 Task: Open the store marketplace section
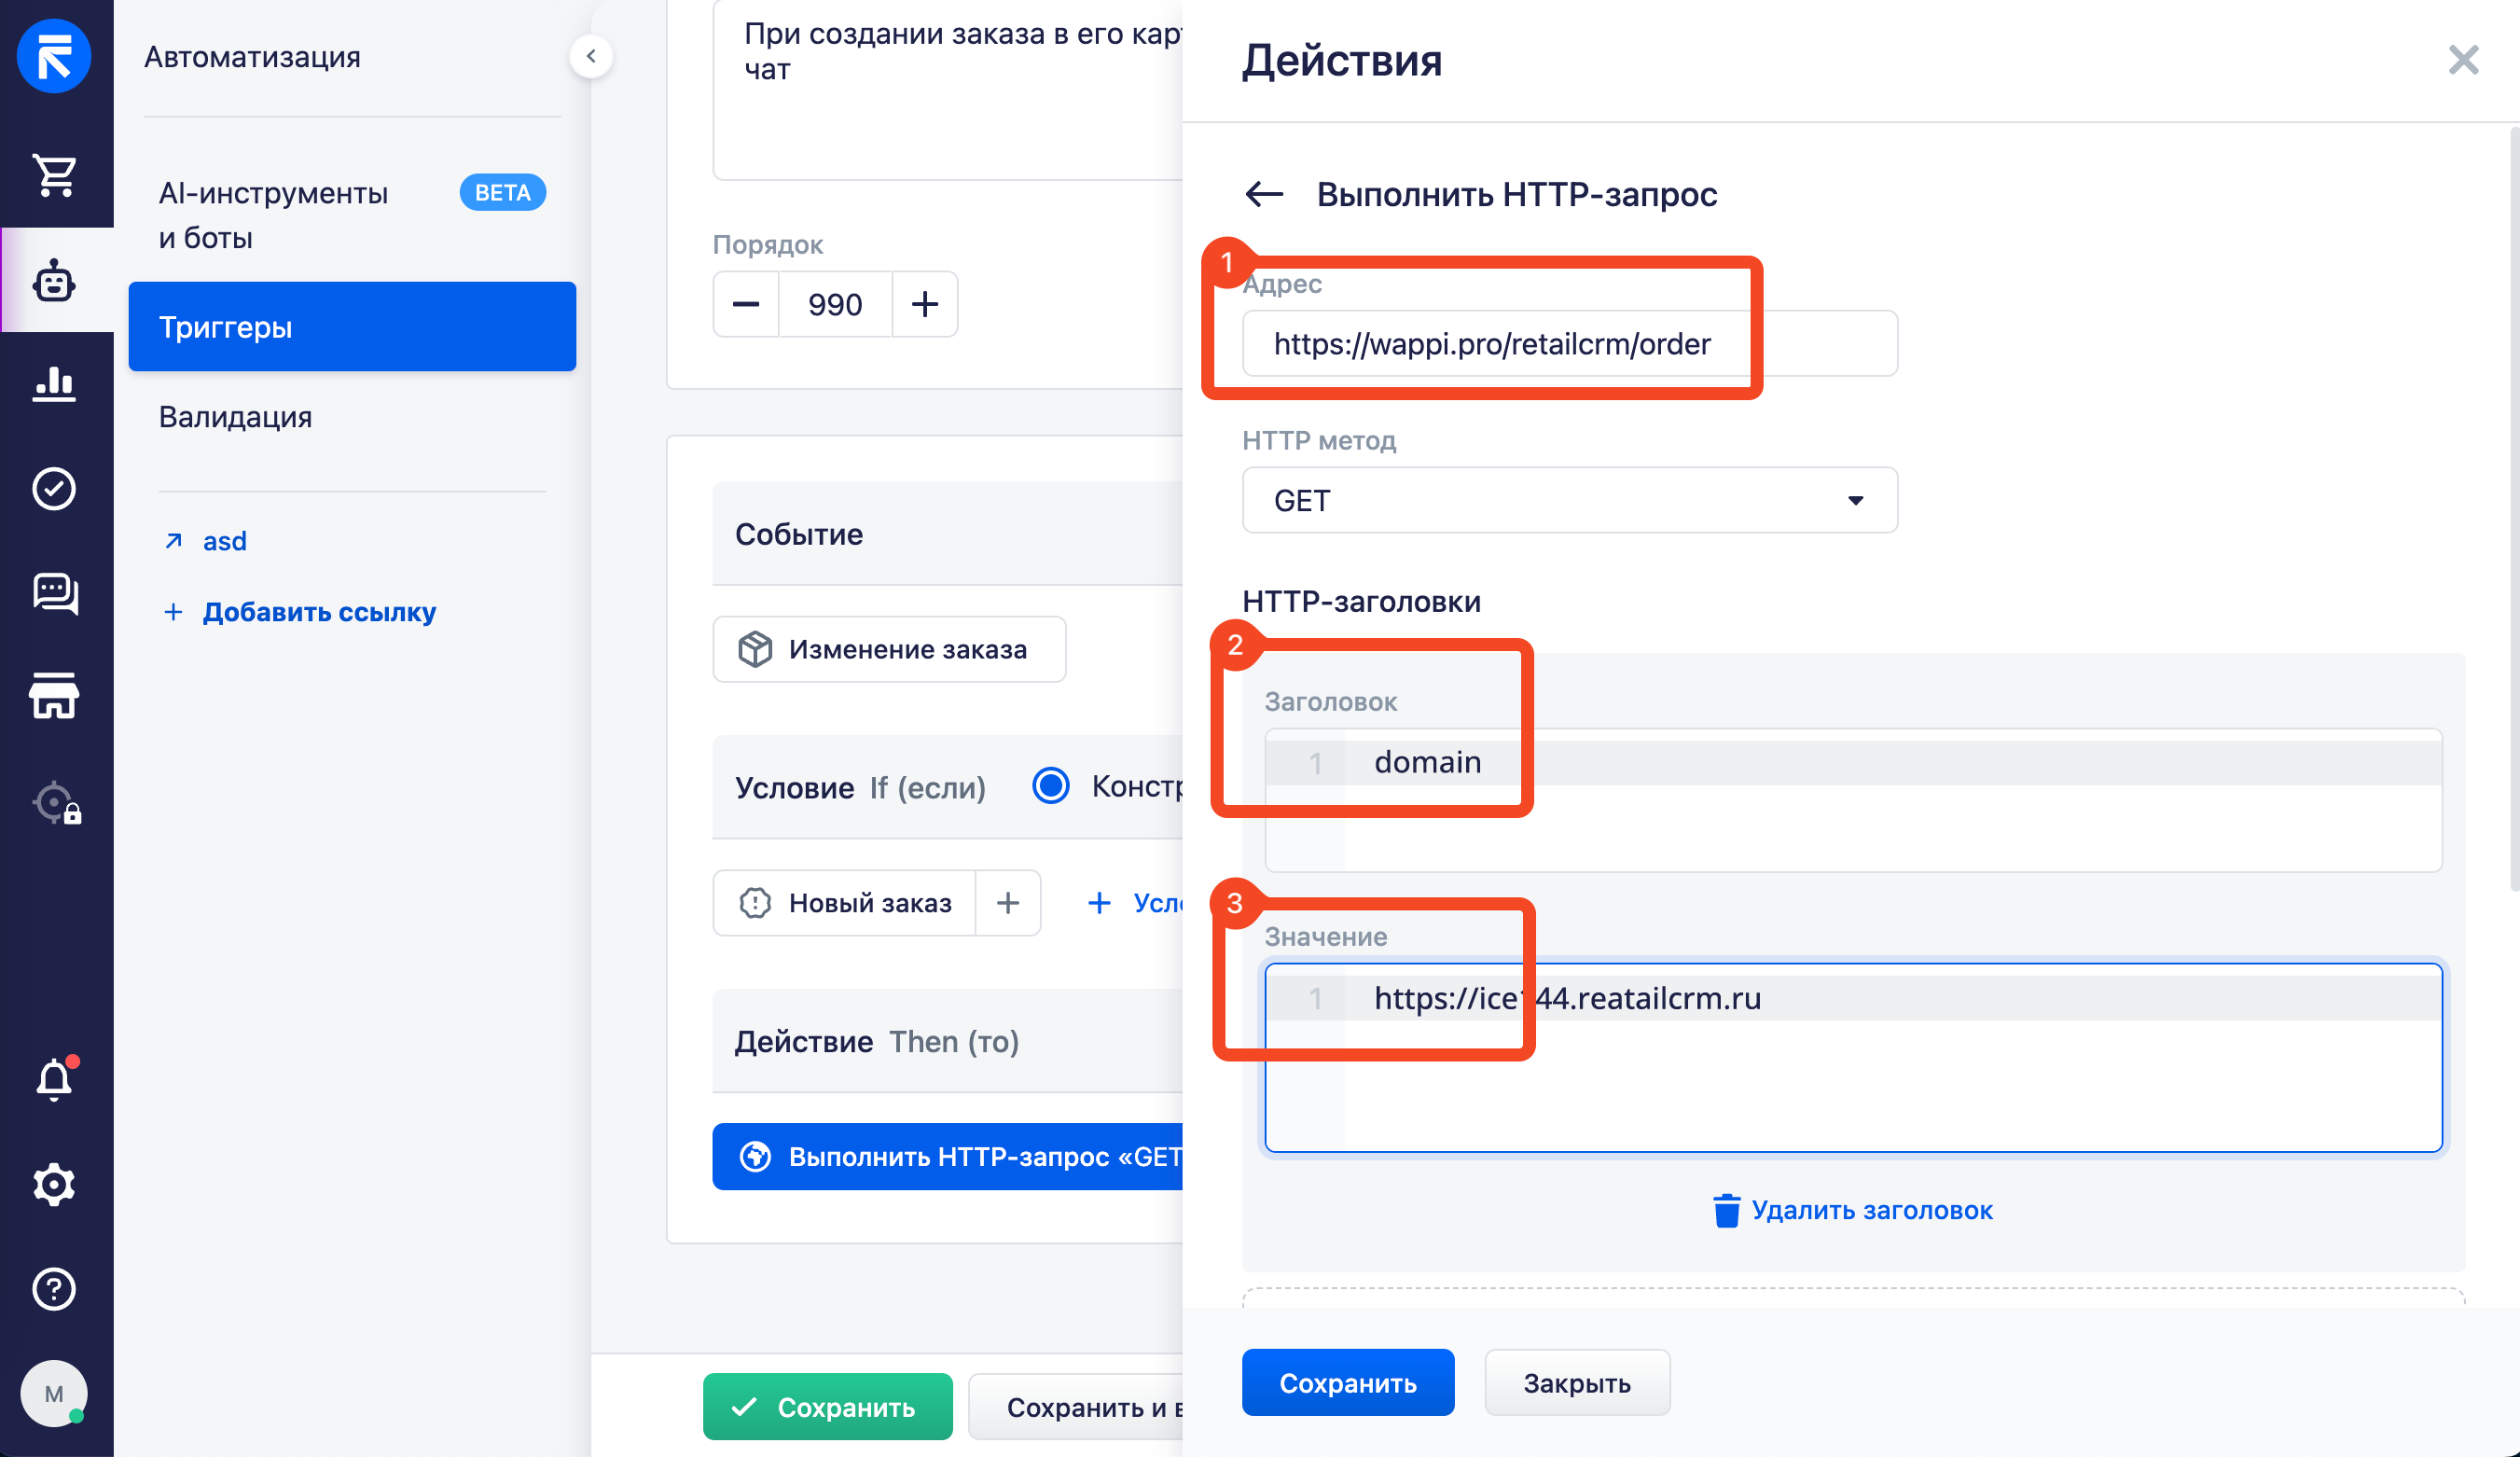(55, 696)
